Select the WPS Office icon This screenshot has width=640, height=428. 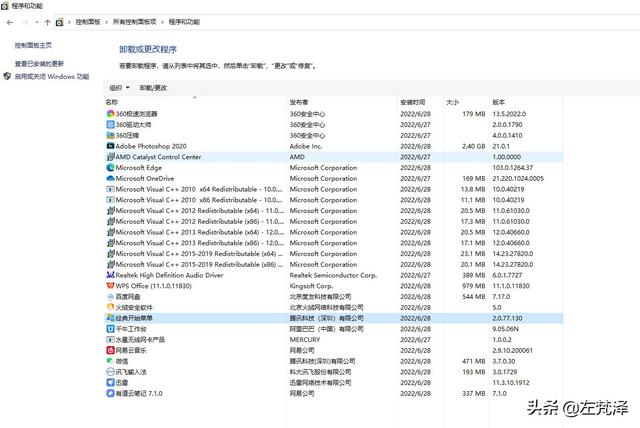110,286
